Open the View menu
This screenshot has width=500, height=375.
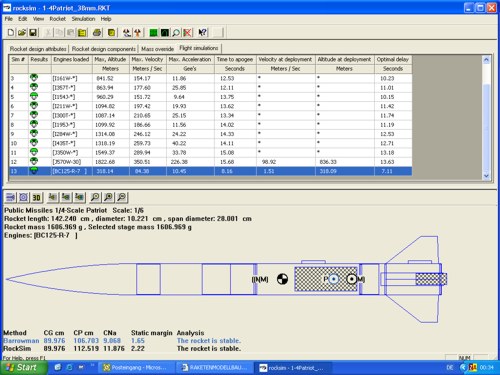[38, 19]
